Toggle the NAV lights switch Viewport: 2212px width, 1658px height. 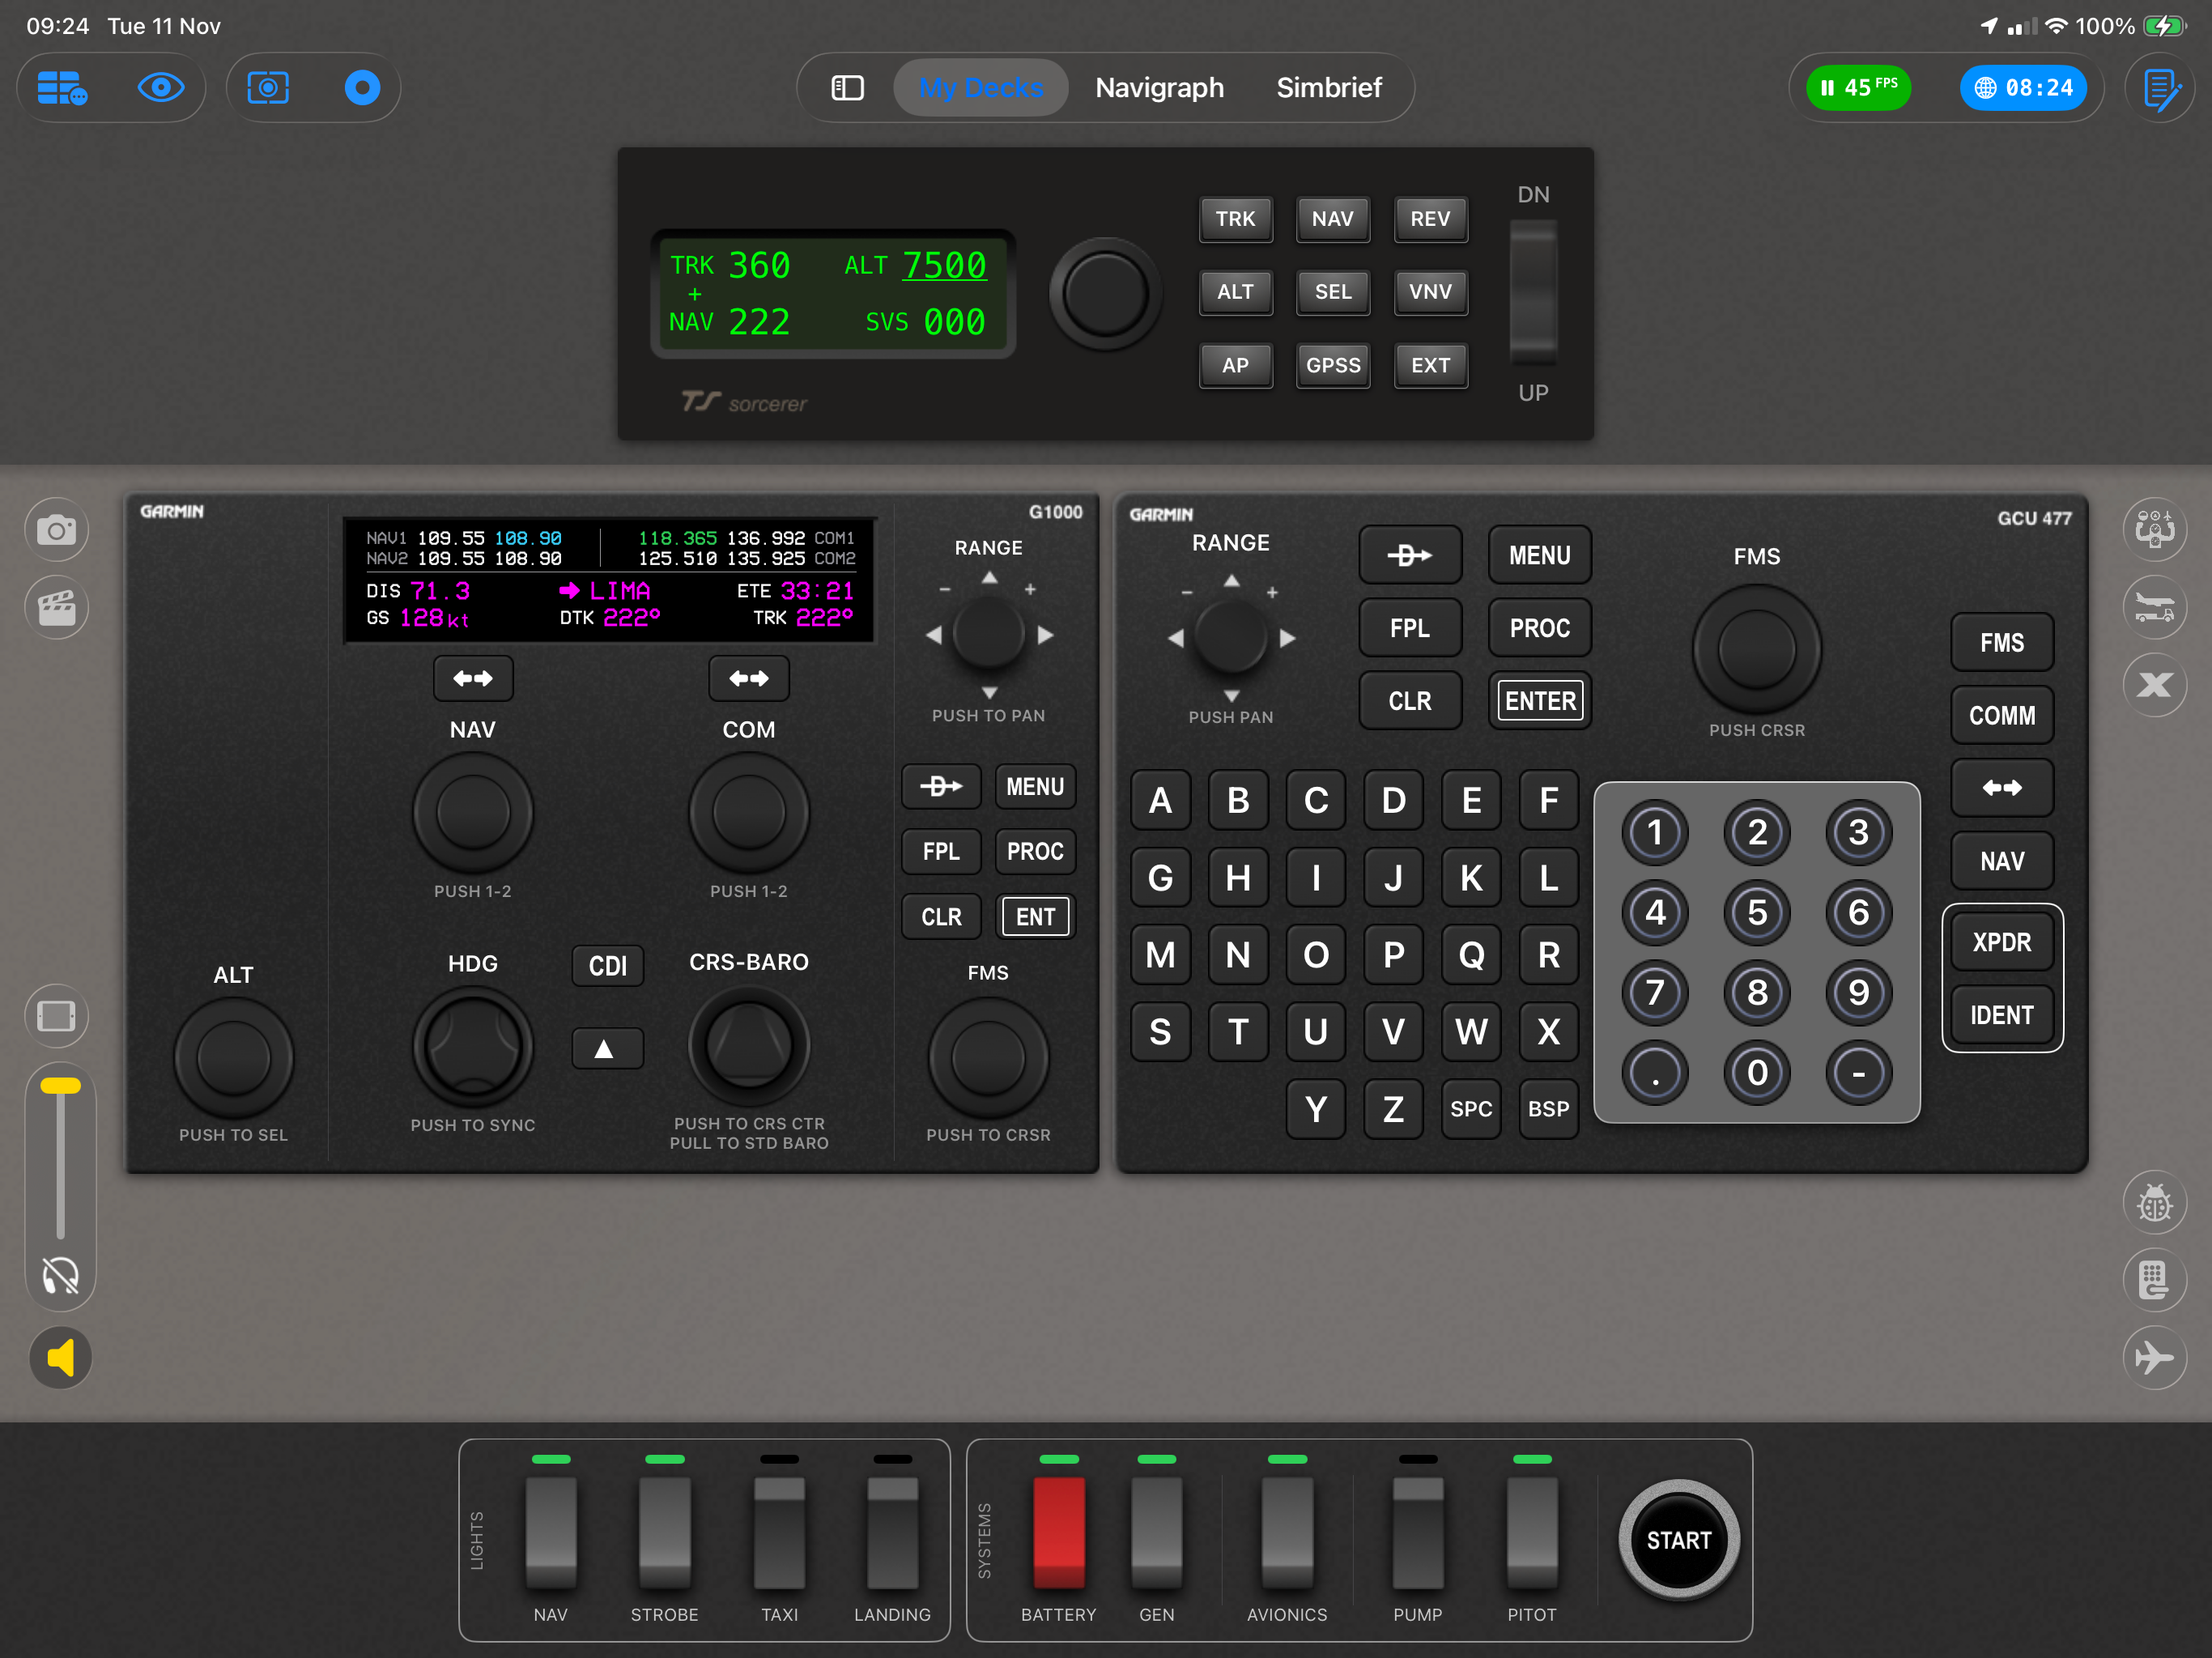click(551, 1532)
